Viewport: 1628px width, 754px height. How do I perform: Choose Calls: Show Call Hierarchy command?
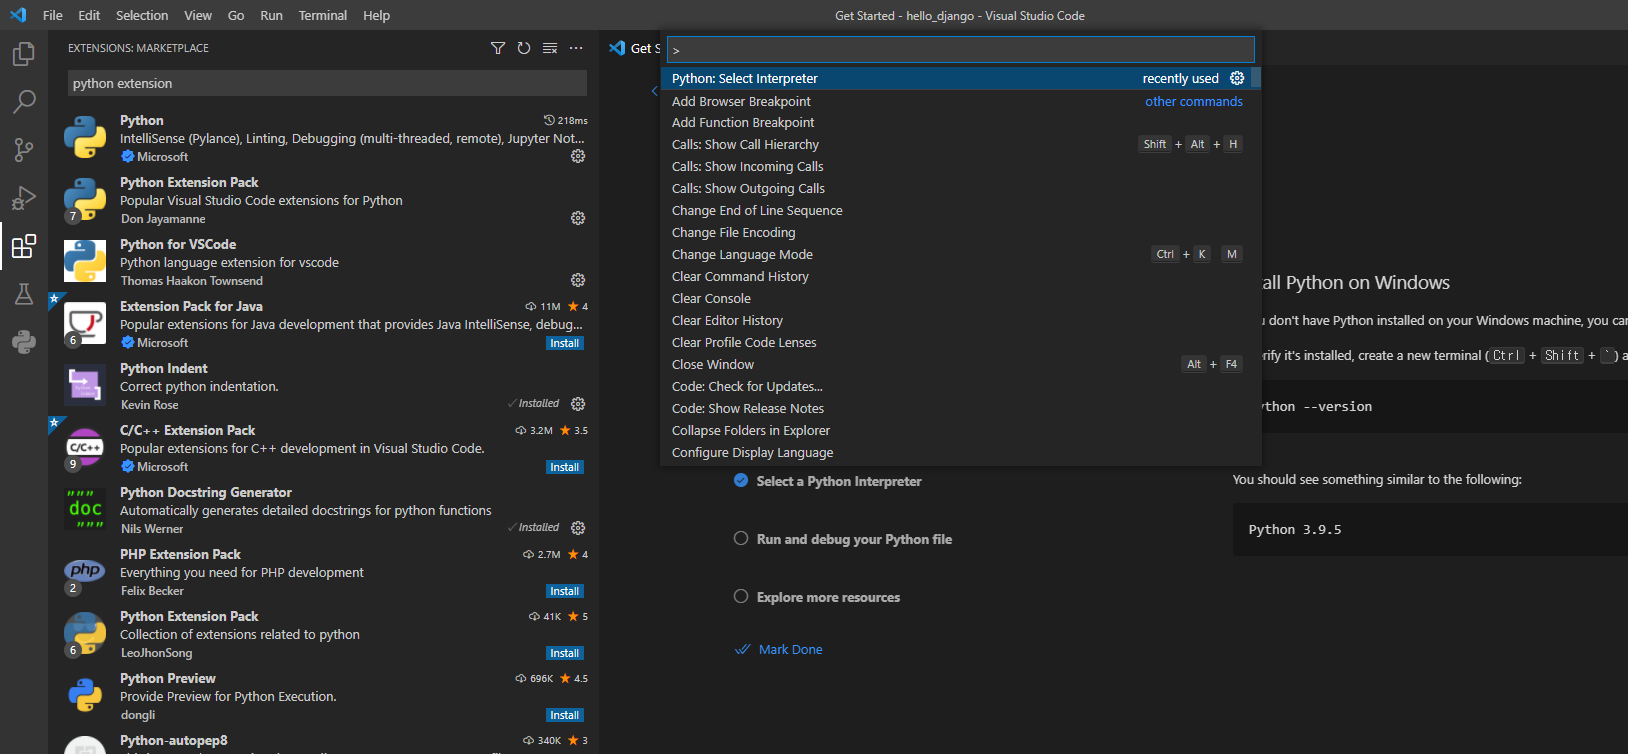(x=955, y=144)
